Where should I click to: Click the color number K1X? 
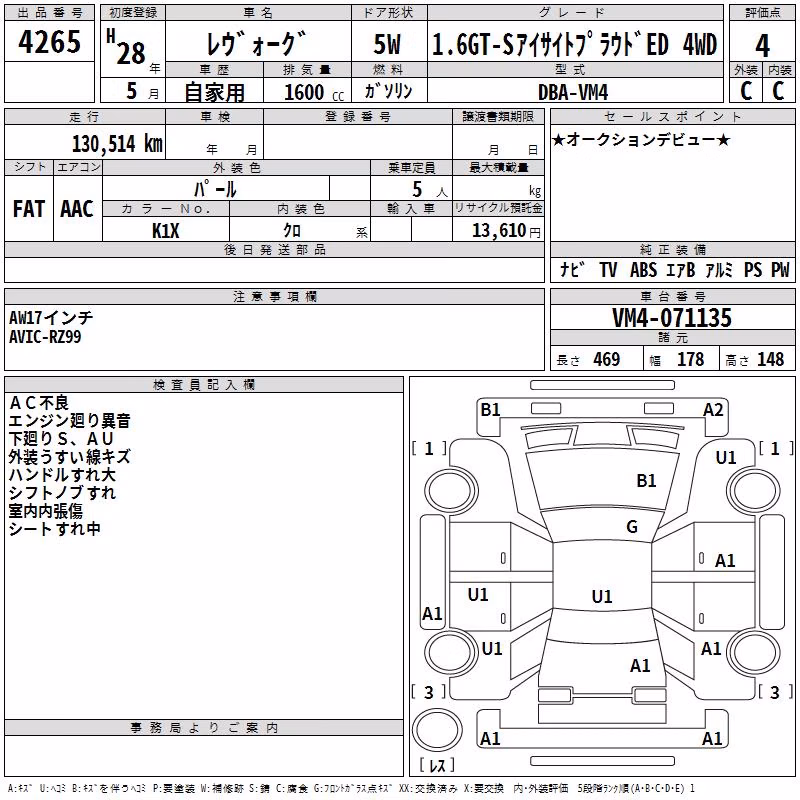[166, 231]
